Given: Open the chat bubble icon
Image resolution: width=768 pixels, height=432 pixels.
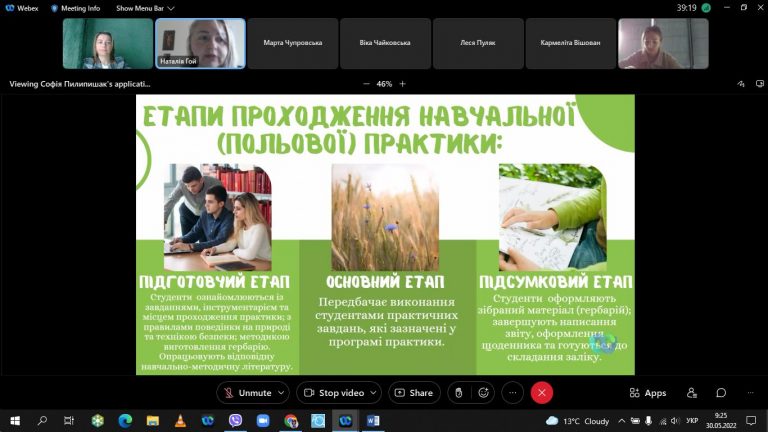Looking at the screenshot, I should (721, 393).
